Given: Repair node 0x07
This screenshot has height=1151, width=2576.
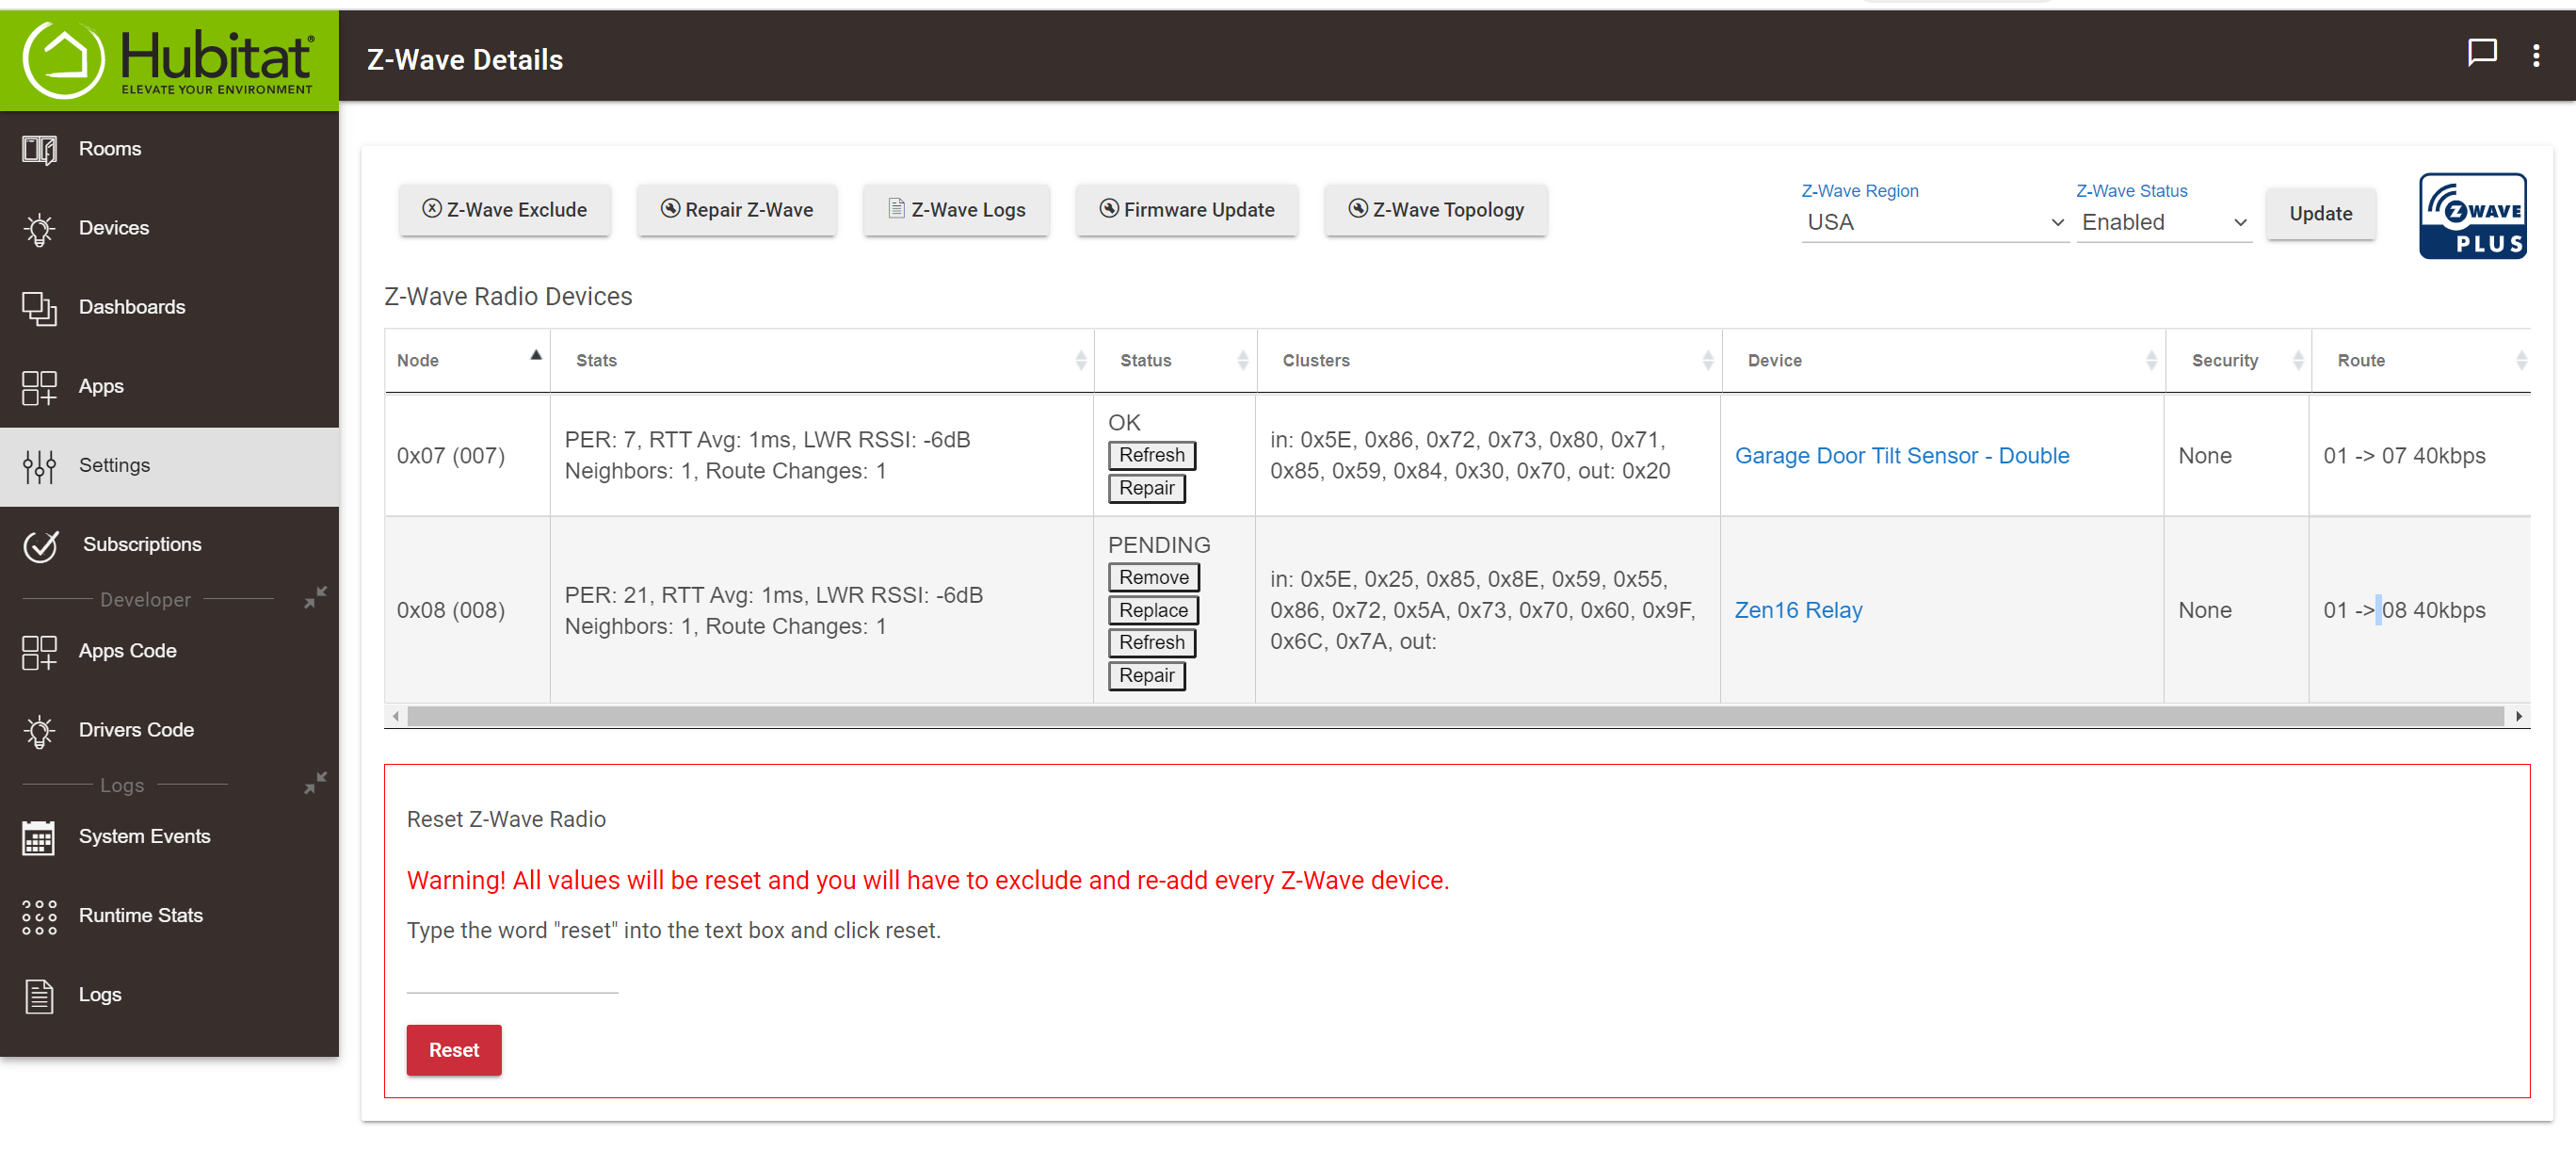Looking at the screenshot, I should pyautogui.click(x=1146, y=488).
